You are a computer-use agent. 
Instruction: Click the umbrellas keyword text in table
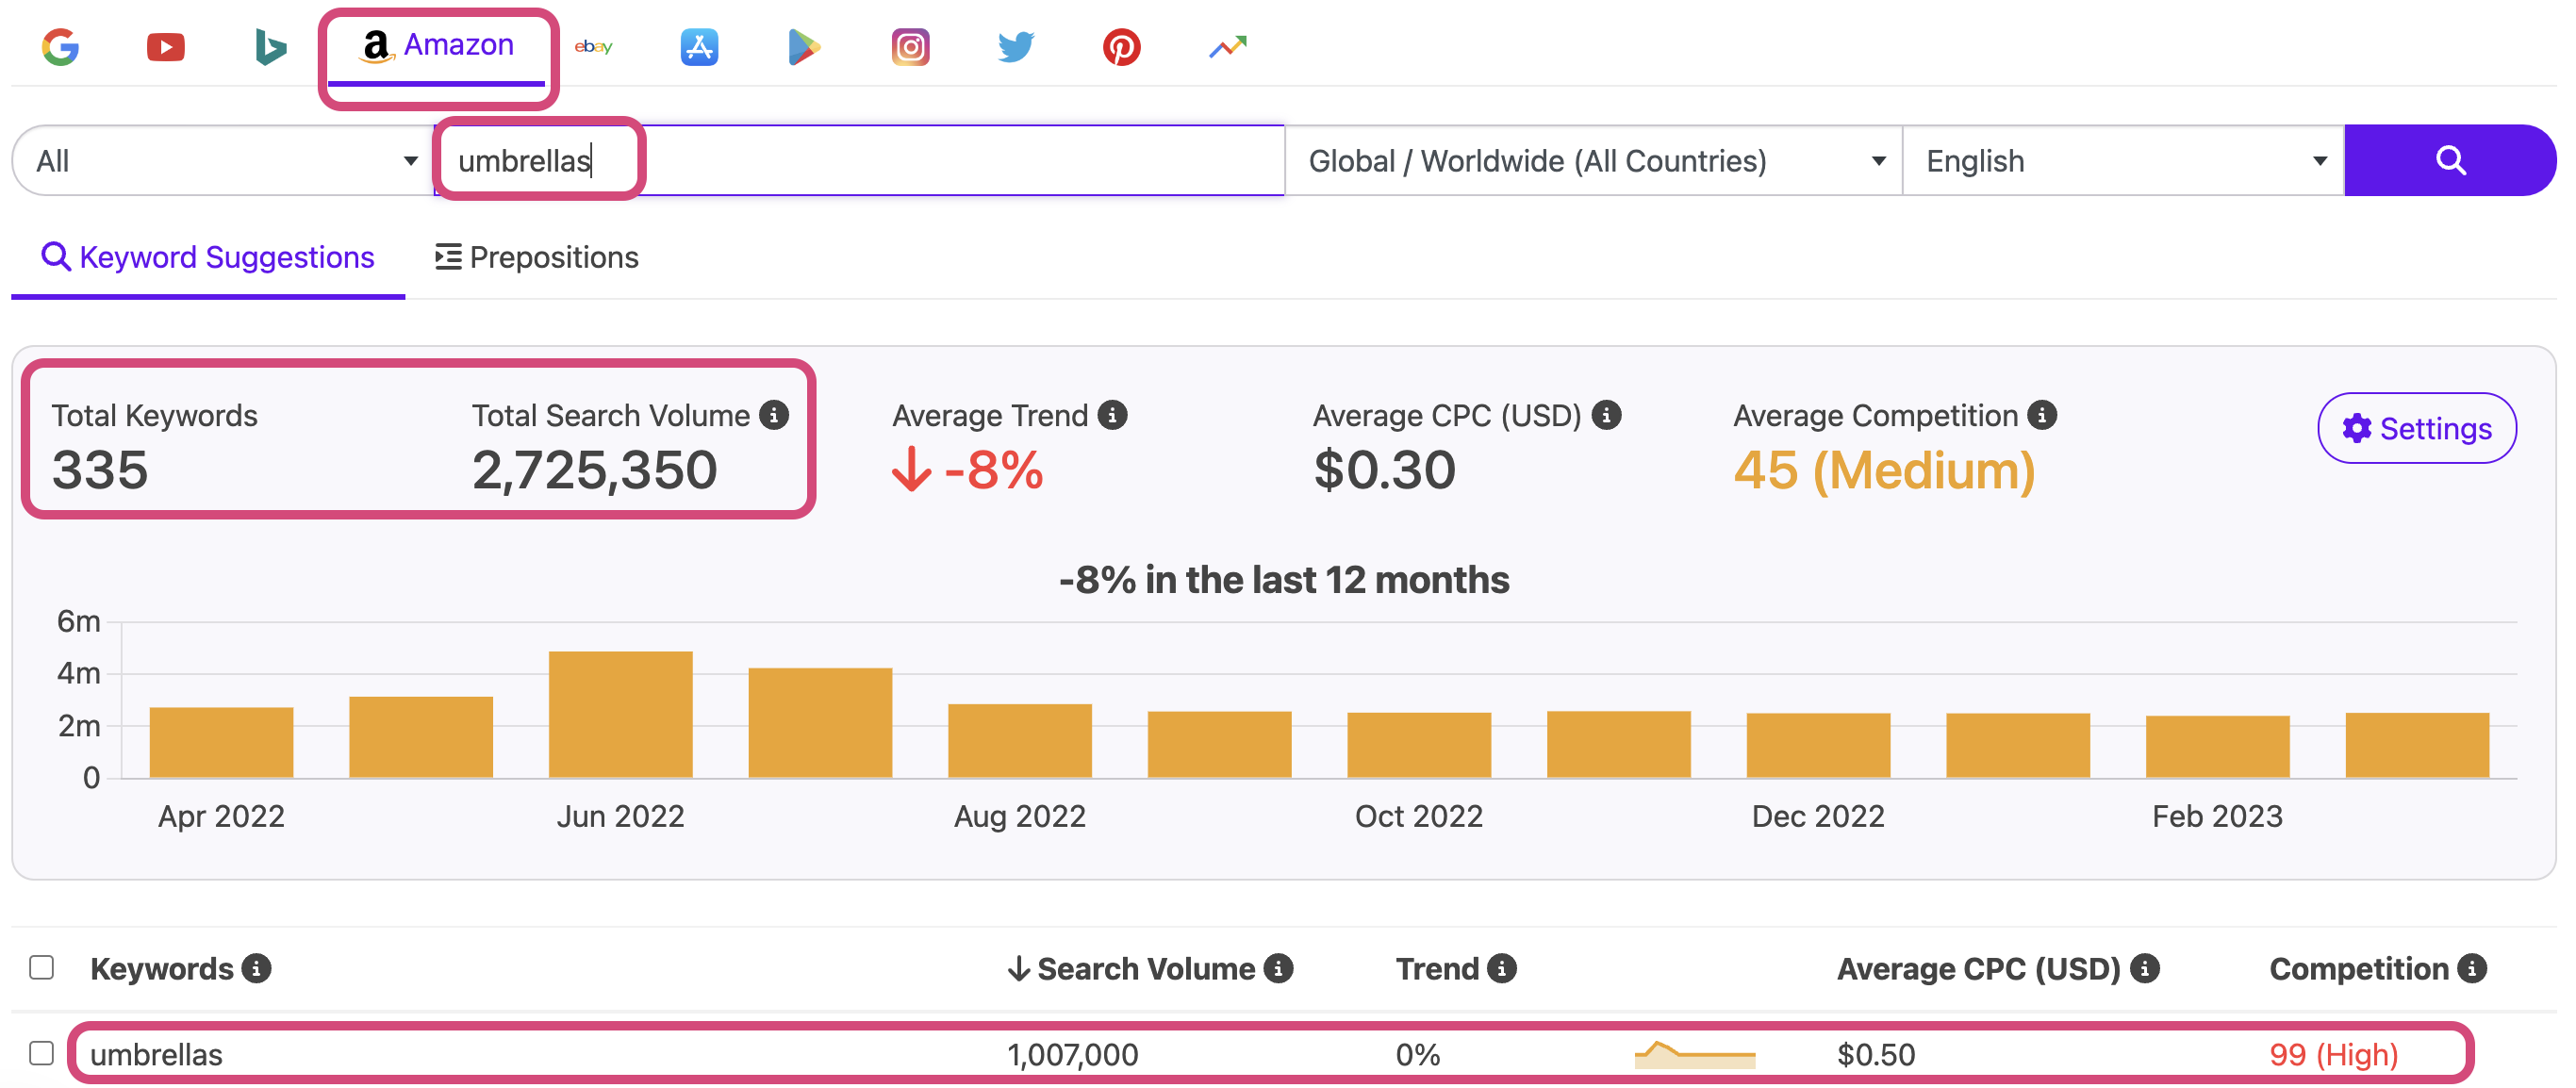tap(156, 1055)
